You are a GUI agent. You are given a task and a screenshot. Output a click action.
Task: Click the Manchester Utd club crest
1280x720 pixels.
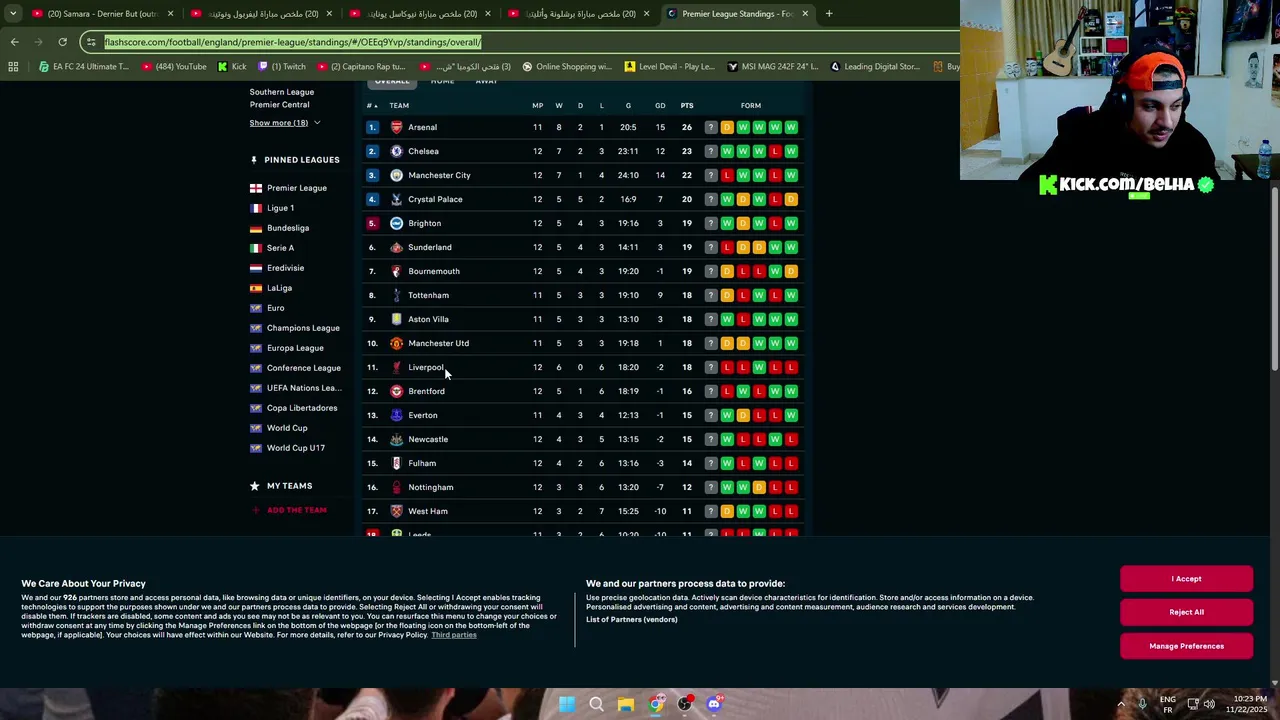(x=397, y=343)
